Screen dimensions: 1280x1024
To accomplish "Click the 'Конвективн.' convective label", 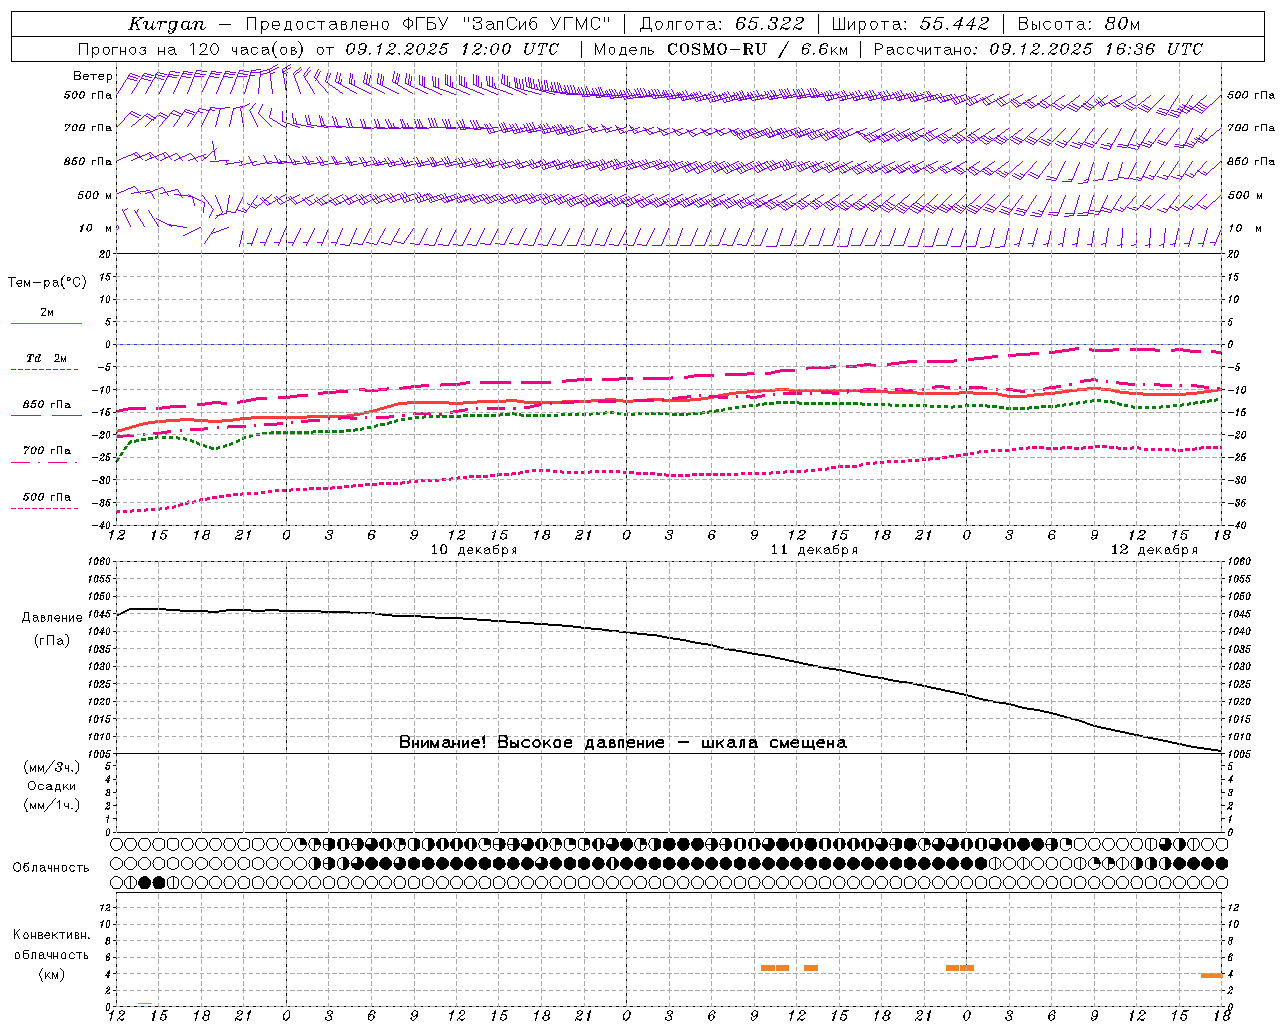I will point(52,935).
